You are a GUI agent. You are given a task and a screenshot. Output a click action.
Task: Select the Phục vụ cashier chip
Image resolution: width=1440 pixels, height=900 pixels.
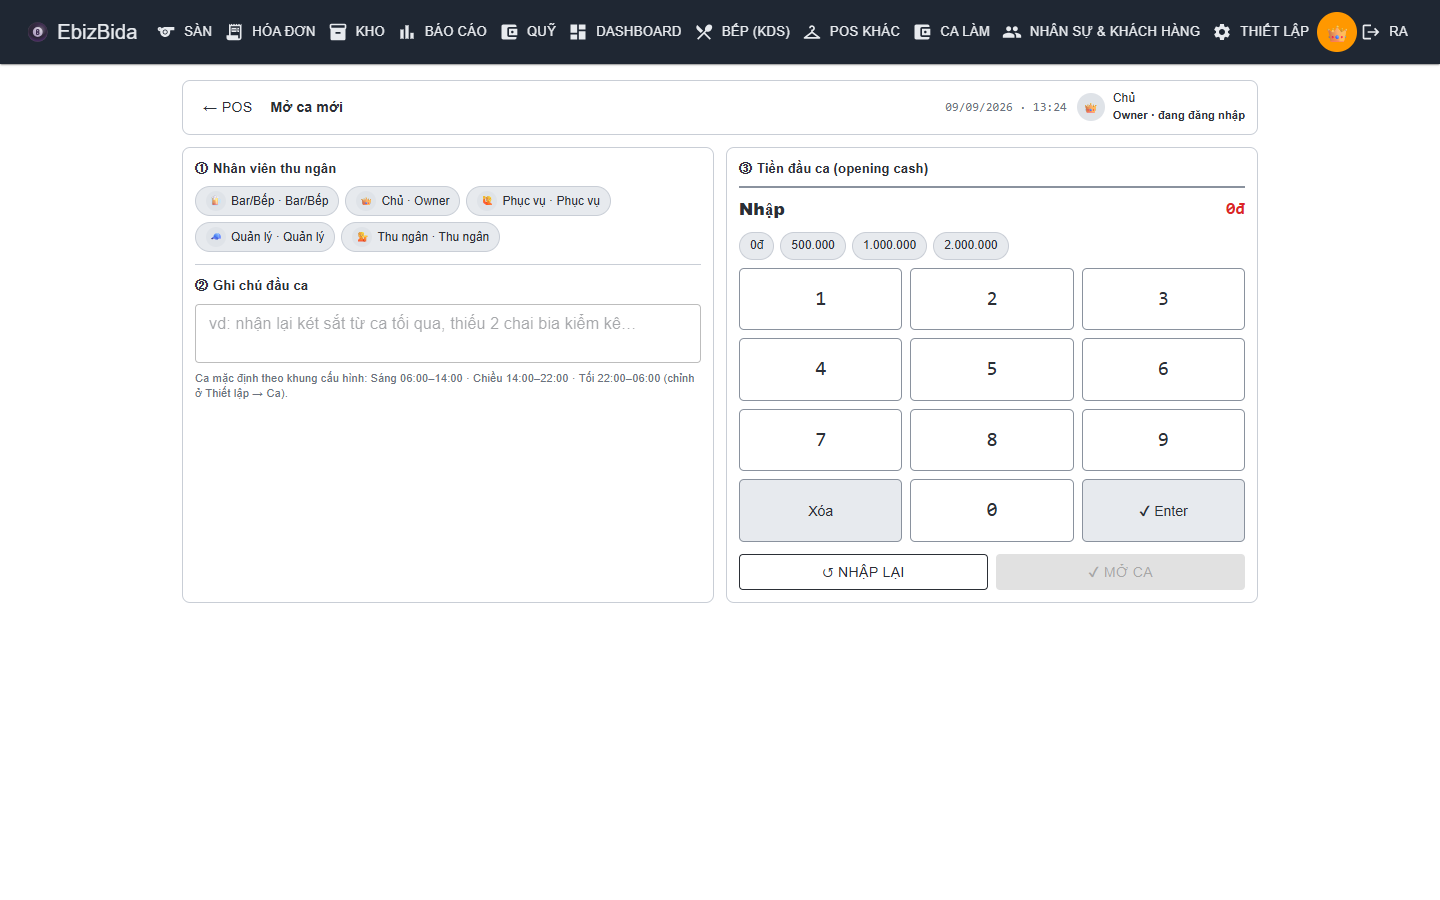[x=538, y=201]
